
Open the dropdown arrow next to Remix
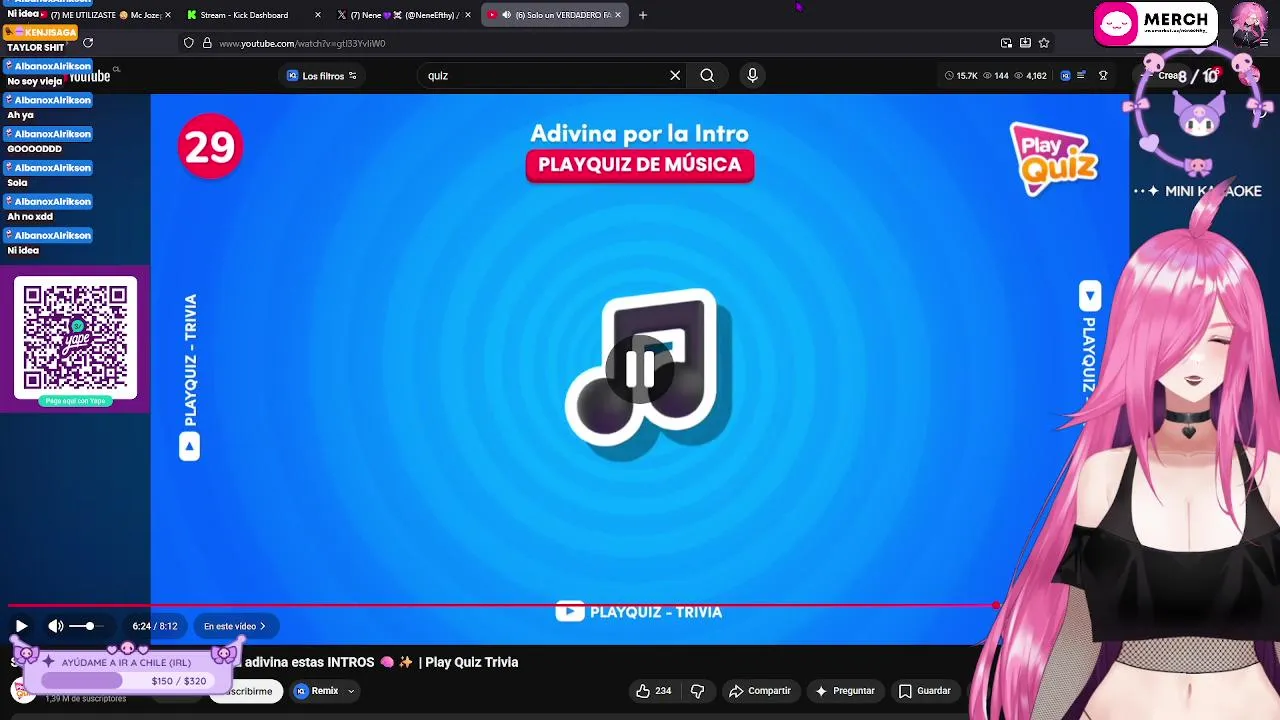point(351,691)
